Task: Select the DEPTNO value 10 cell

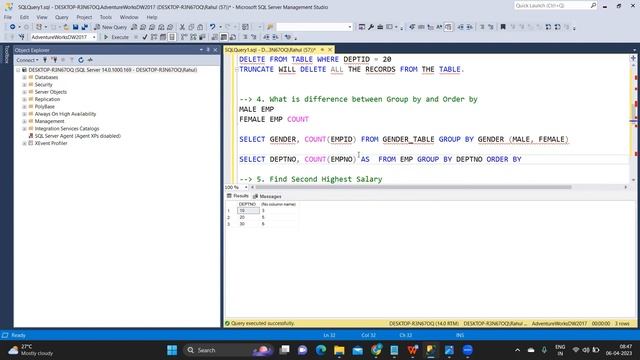Action: tap(248, 211)
